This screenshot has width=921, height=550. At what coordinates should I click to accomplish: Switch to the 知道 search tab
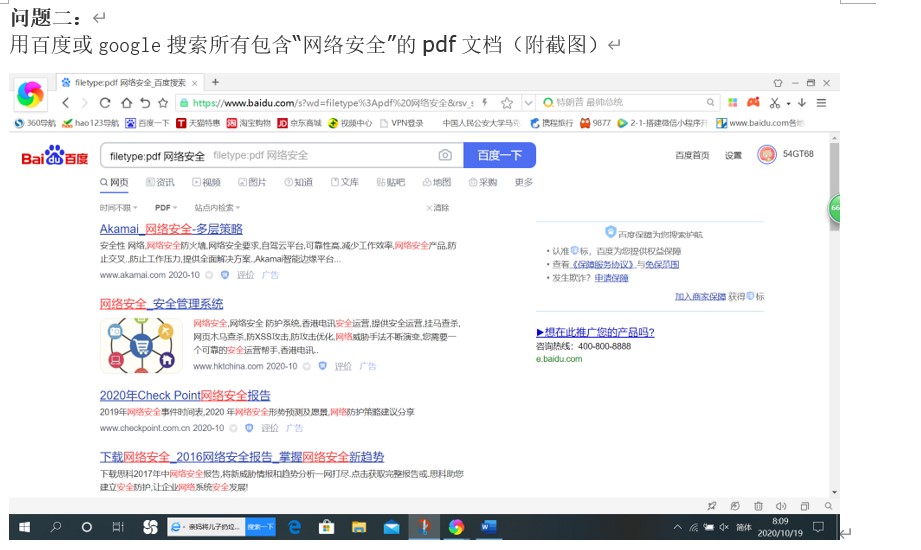click(298, 182)
